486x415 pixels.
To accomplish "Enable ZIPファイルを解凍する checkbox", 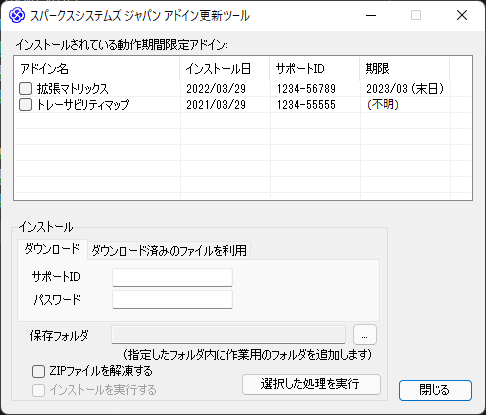I will pyautogui.click(x=38, y=371).
